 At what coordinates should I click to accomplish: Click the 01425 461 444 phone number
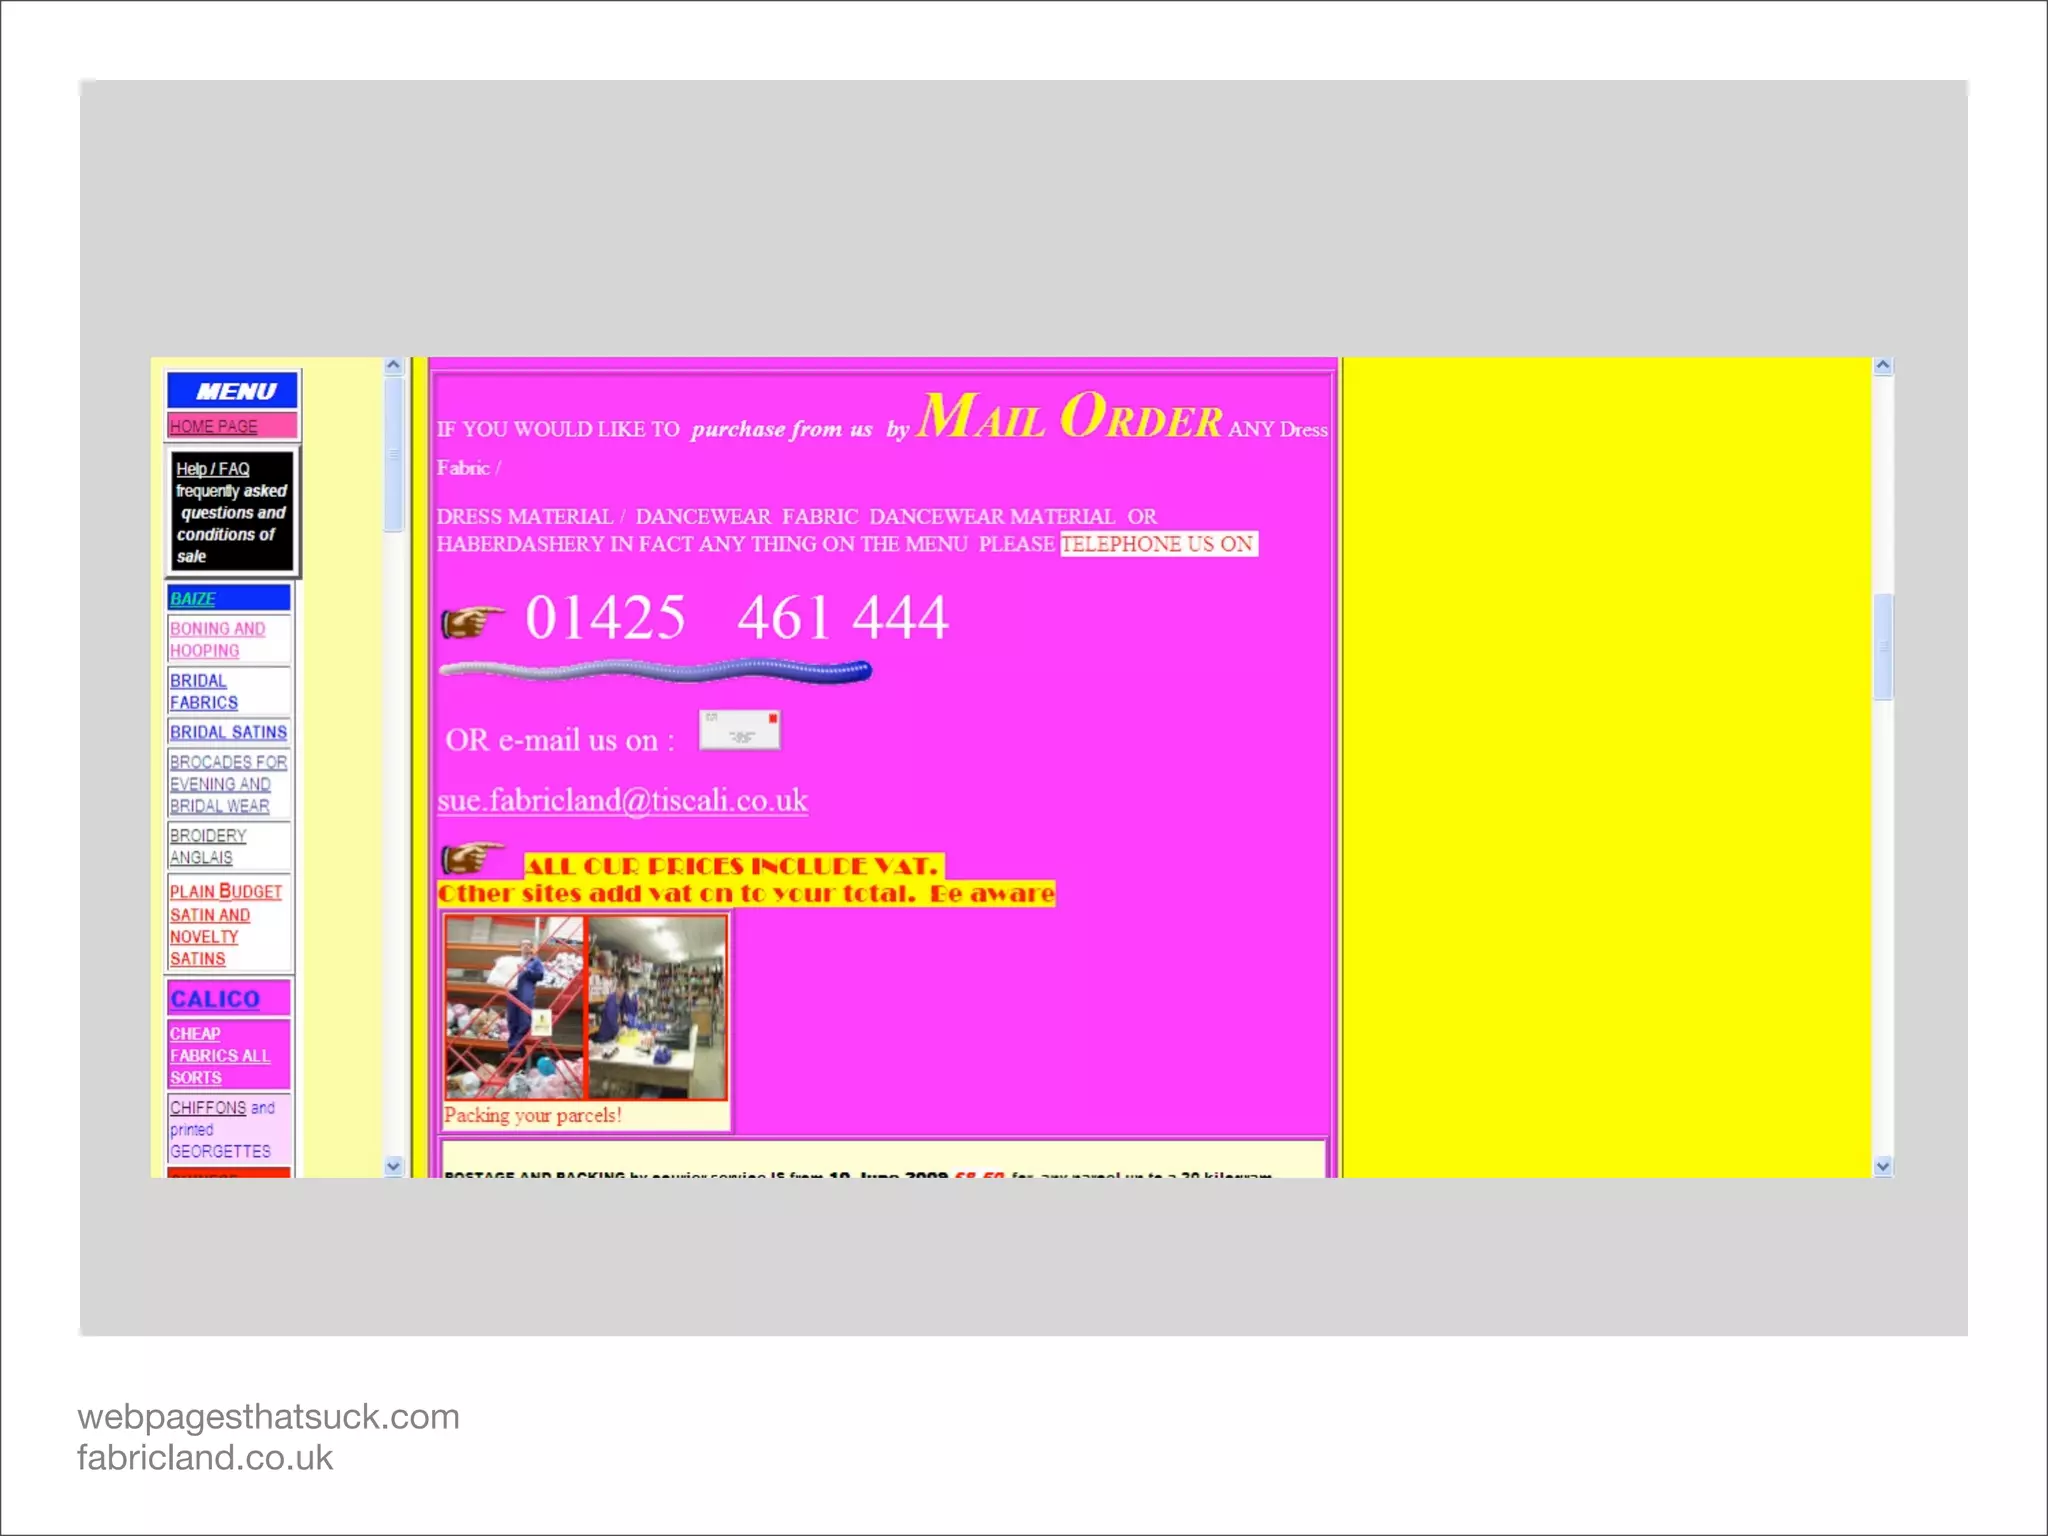[x=737, y=617]
